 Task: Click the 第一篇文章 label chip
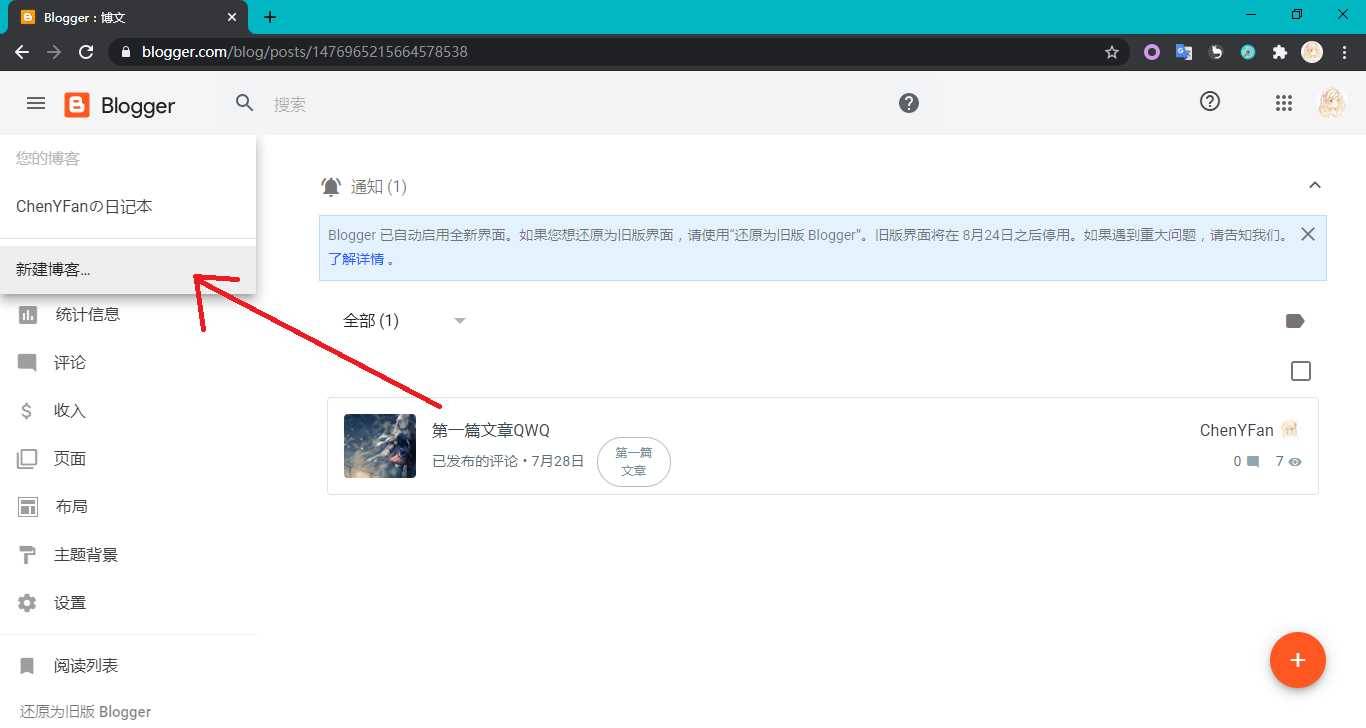pyautogui.click(x=634, y=461)
